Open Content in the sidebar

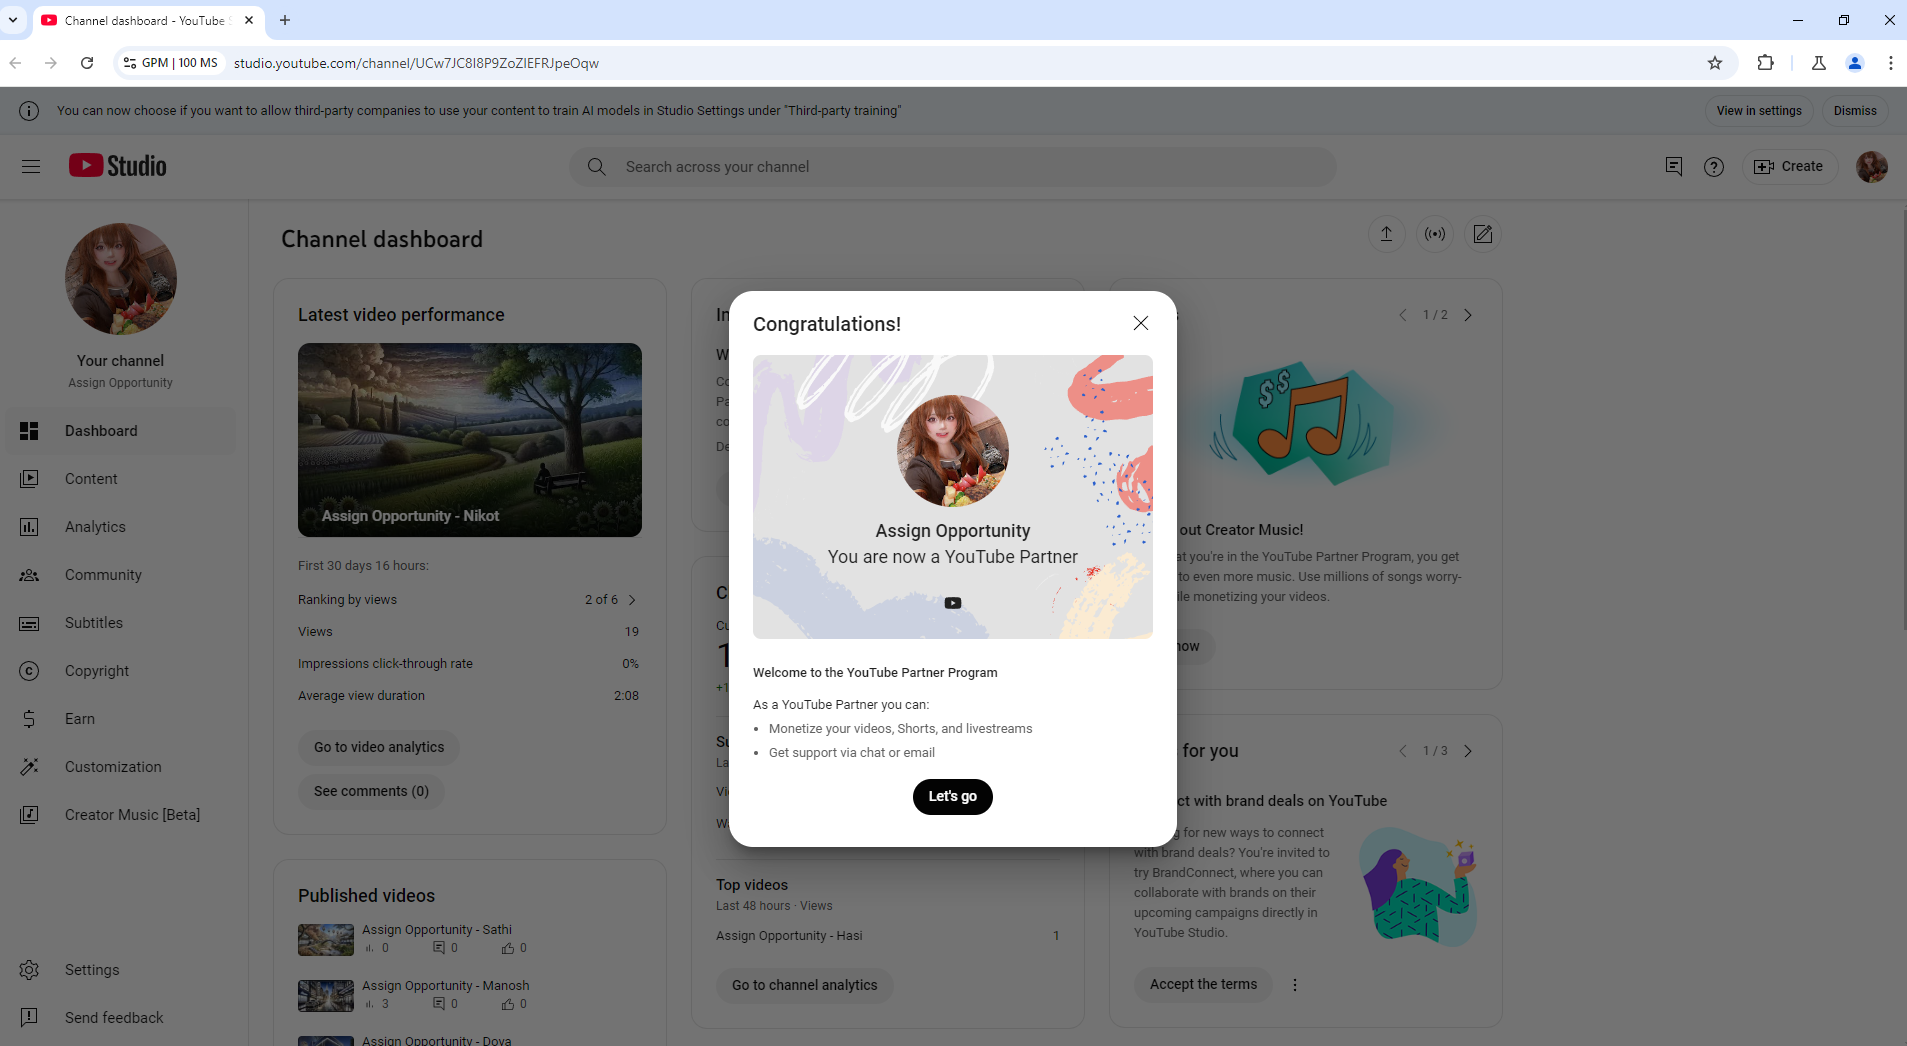point(120,479)
